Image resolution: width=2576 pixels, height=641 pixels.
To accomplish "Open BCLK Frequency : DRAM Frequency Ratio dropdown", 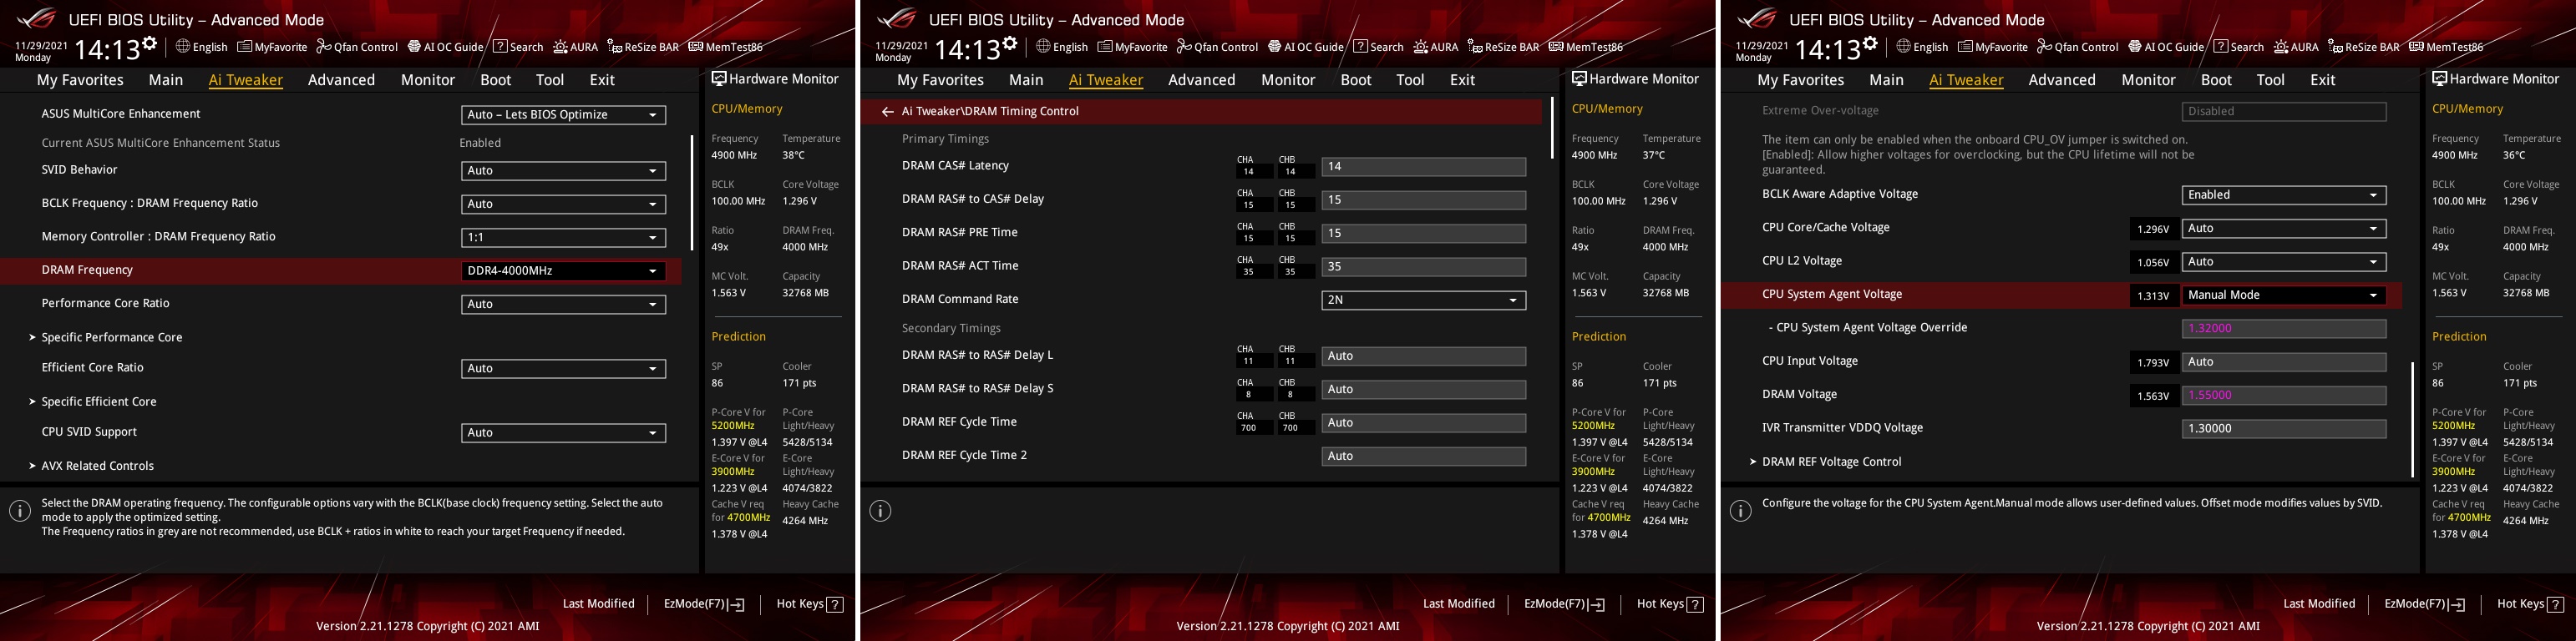I will (563, 204).
